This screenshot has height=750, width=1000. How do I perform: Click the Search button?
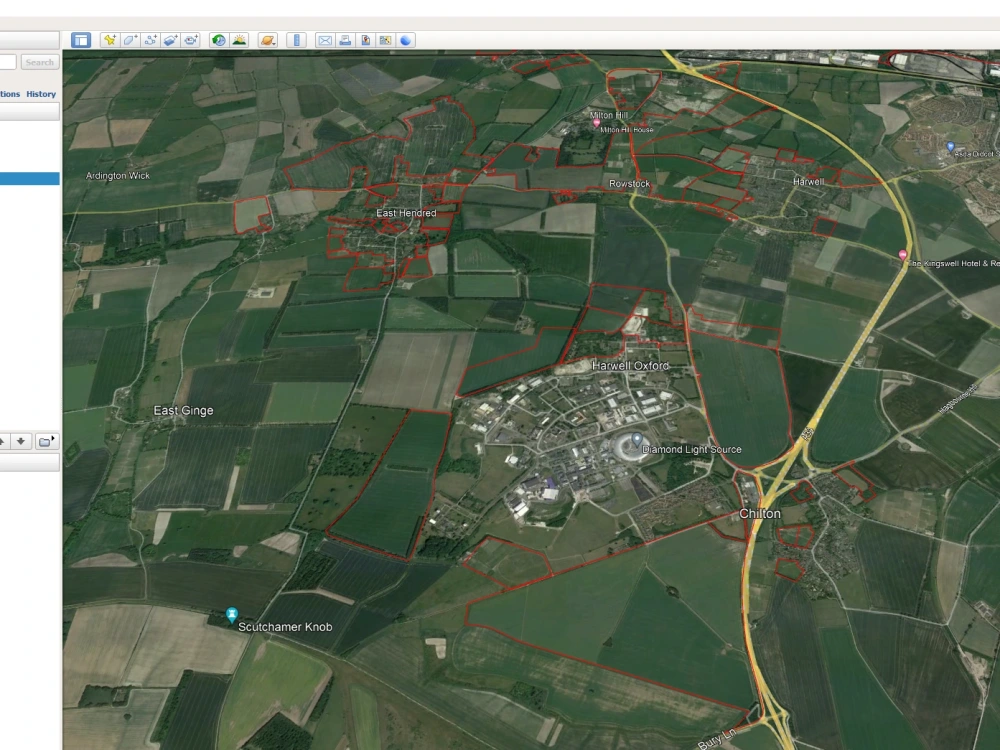click(40, 62)
